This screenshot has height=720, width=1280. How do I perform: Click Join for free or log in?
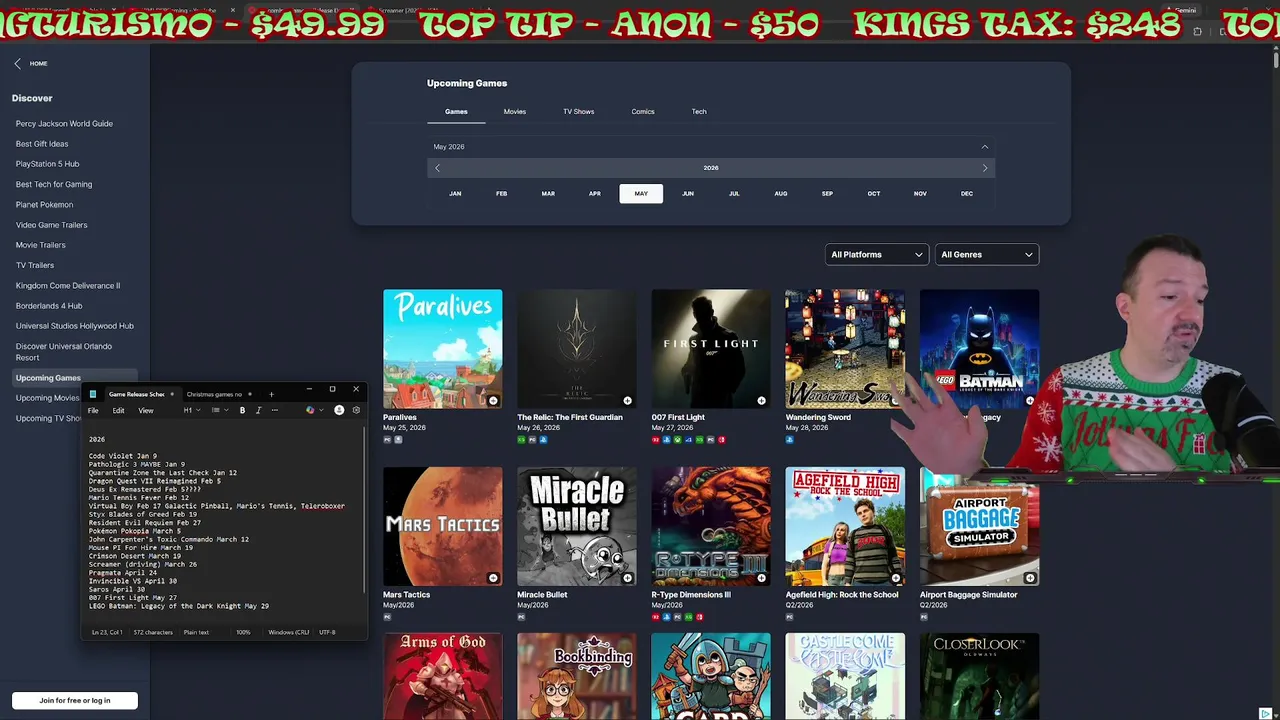pos(75,700)
